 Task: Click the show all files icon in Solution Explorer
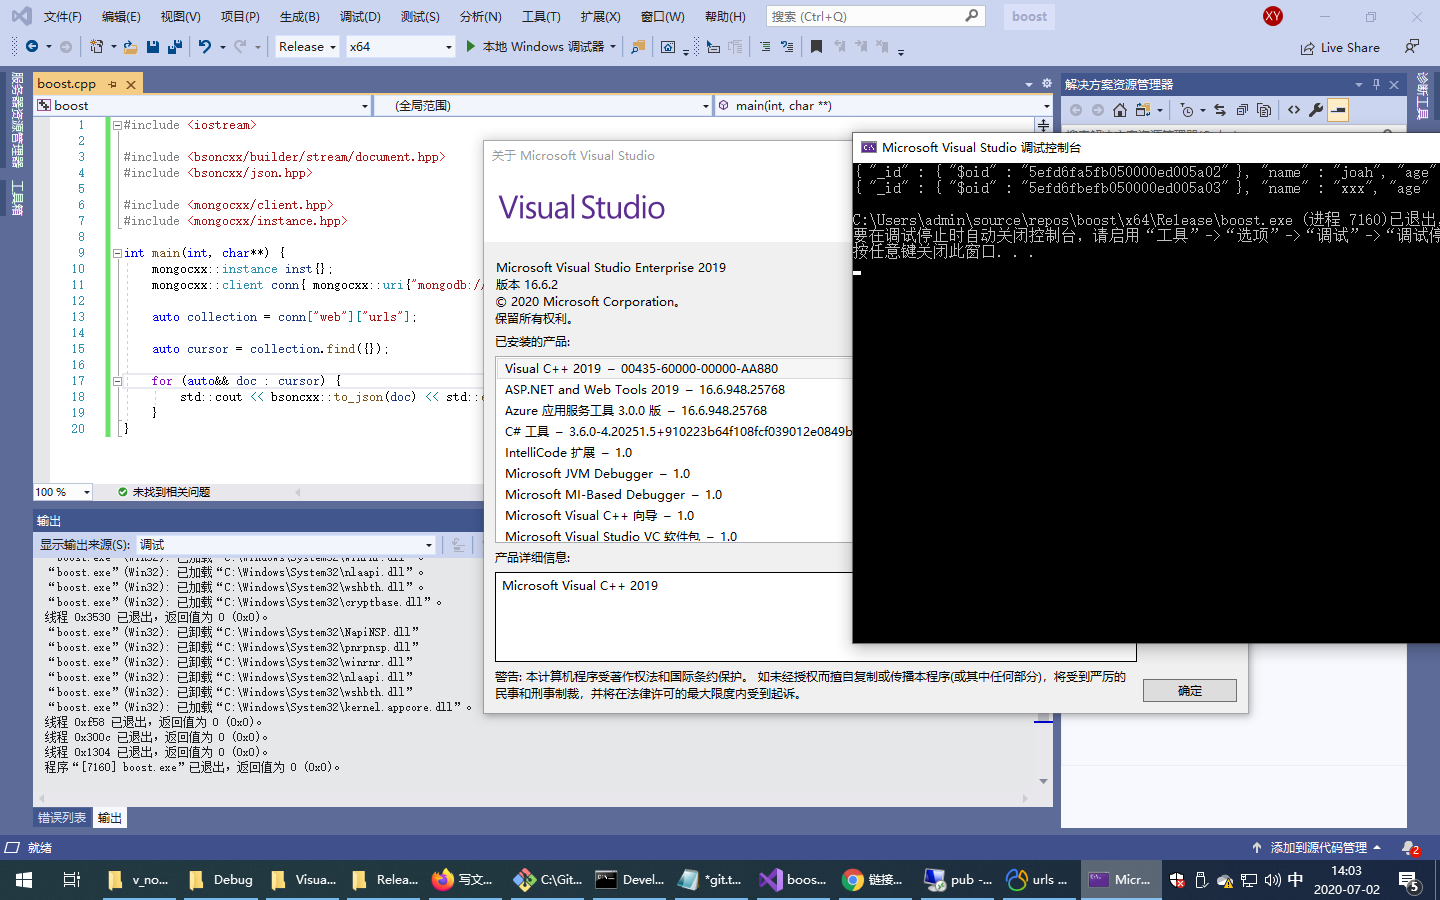[x=1264, y=110]
